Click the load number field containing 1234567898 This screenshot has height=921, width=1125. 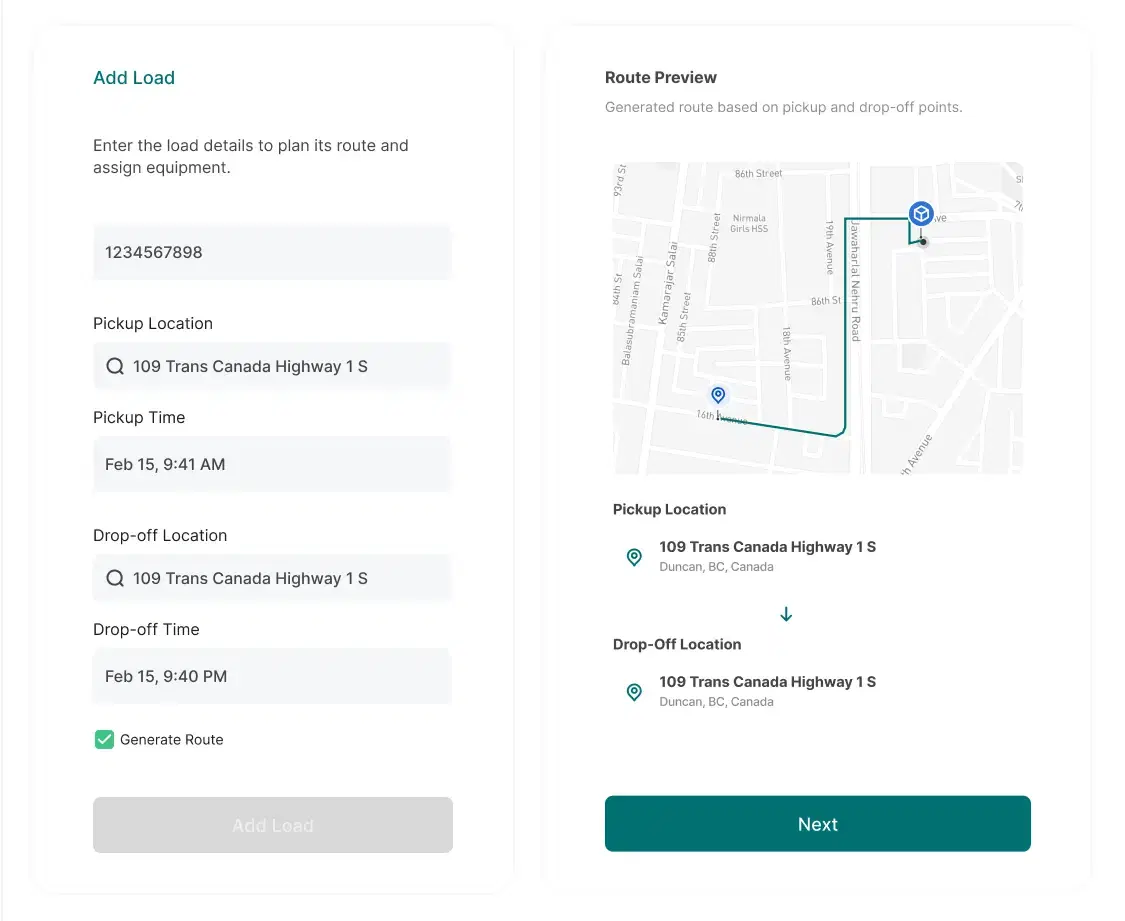[273, 252]
